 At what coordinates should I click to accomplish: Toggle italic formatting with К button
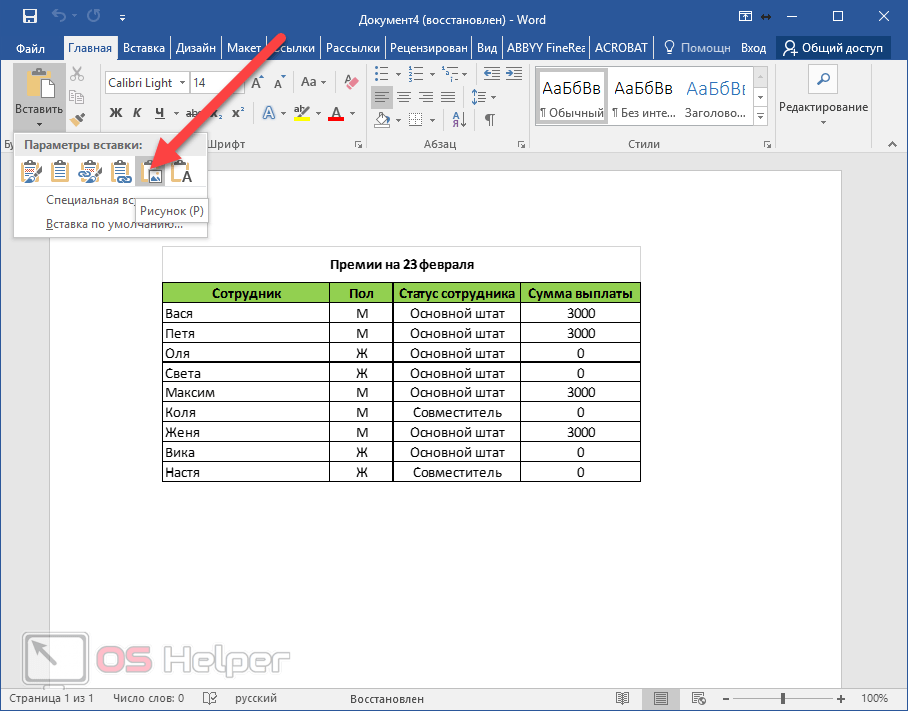coord(137,113)
